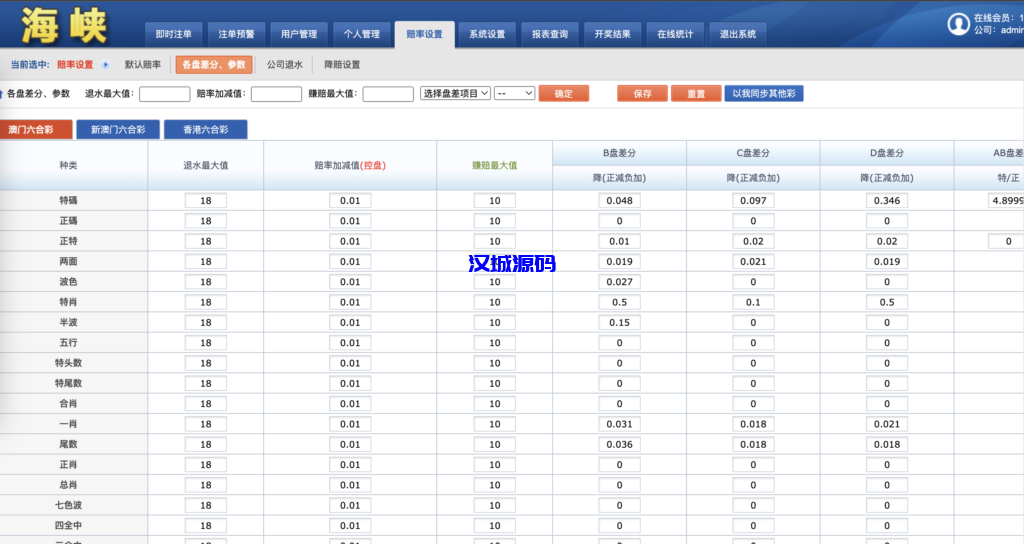Switch to 香港六合彩 tab
This screenshot has width=1024, height=544.
point(205,129)
